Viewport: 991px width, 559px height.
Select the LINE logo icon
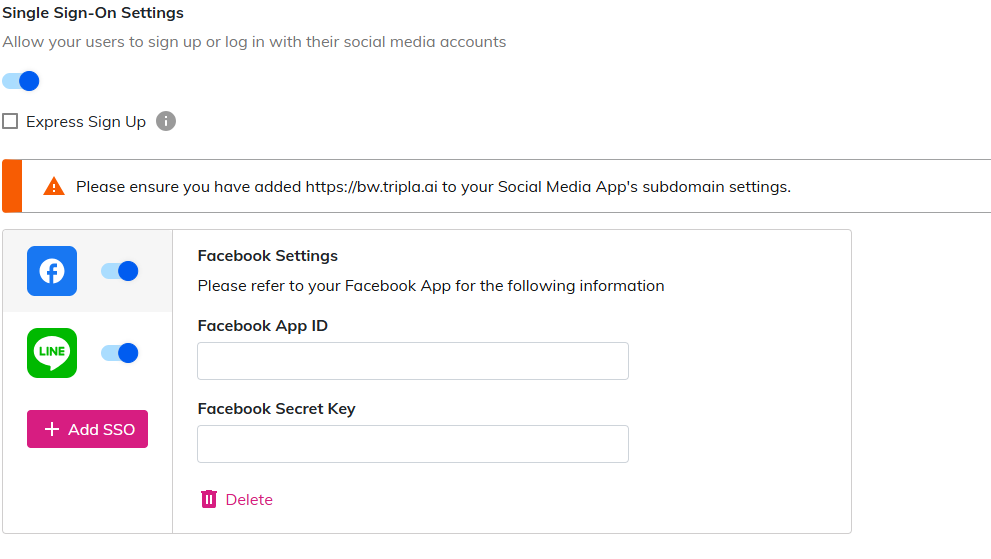coord(52,353)
